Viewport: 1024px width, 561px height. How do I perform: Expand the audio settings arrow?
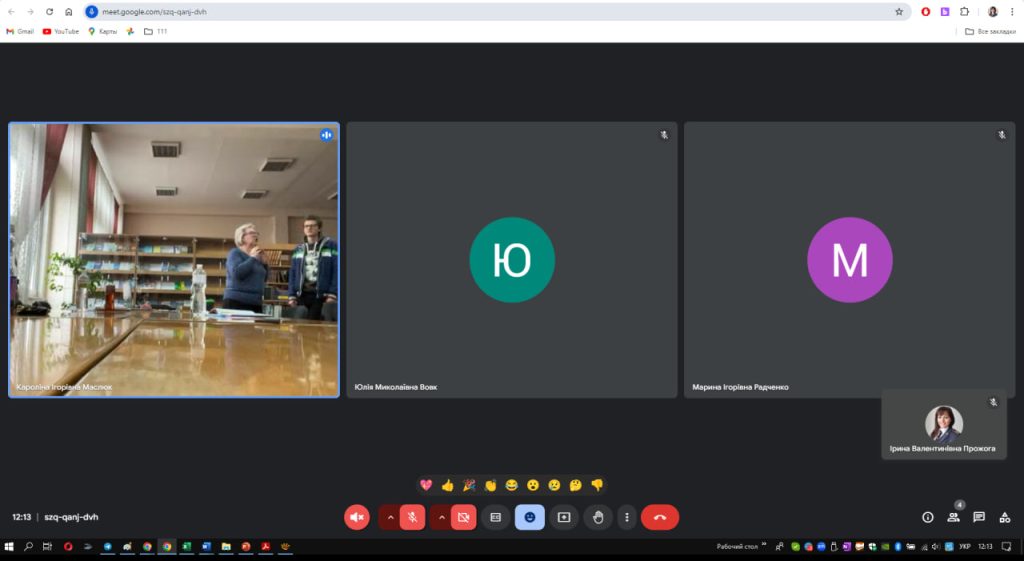[x=390, y=517]
